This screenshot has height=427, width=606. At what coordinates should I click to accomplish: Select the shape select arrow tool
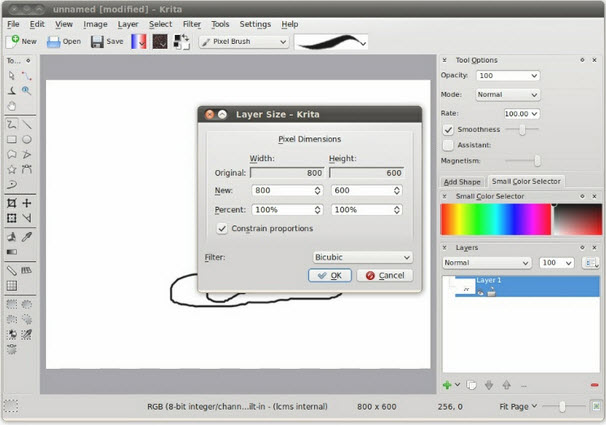[x=12, y=76]
